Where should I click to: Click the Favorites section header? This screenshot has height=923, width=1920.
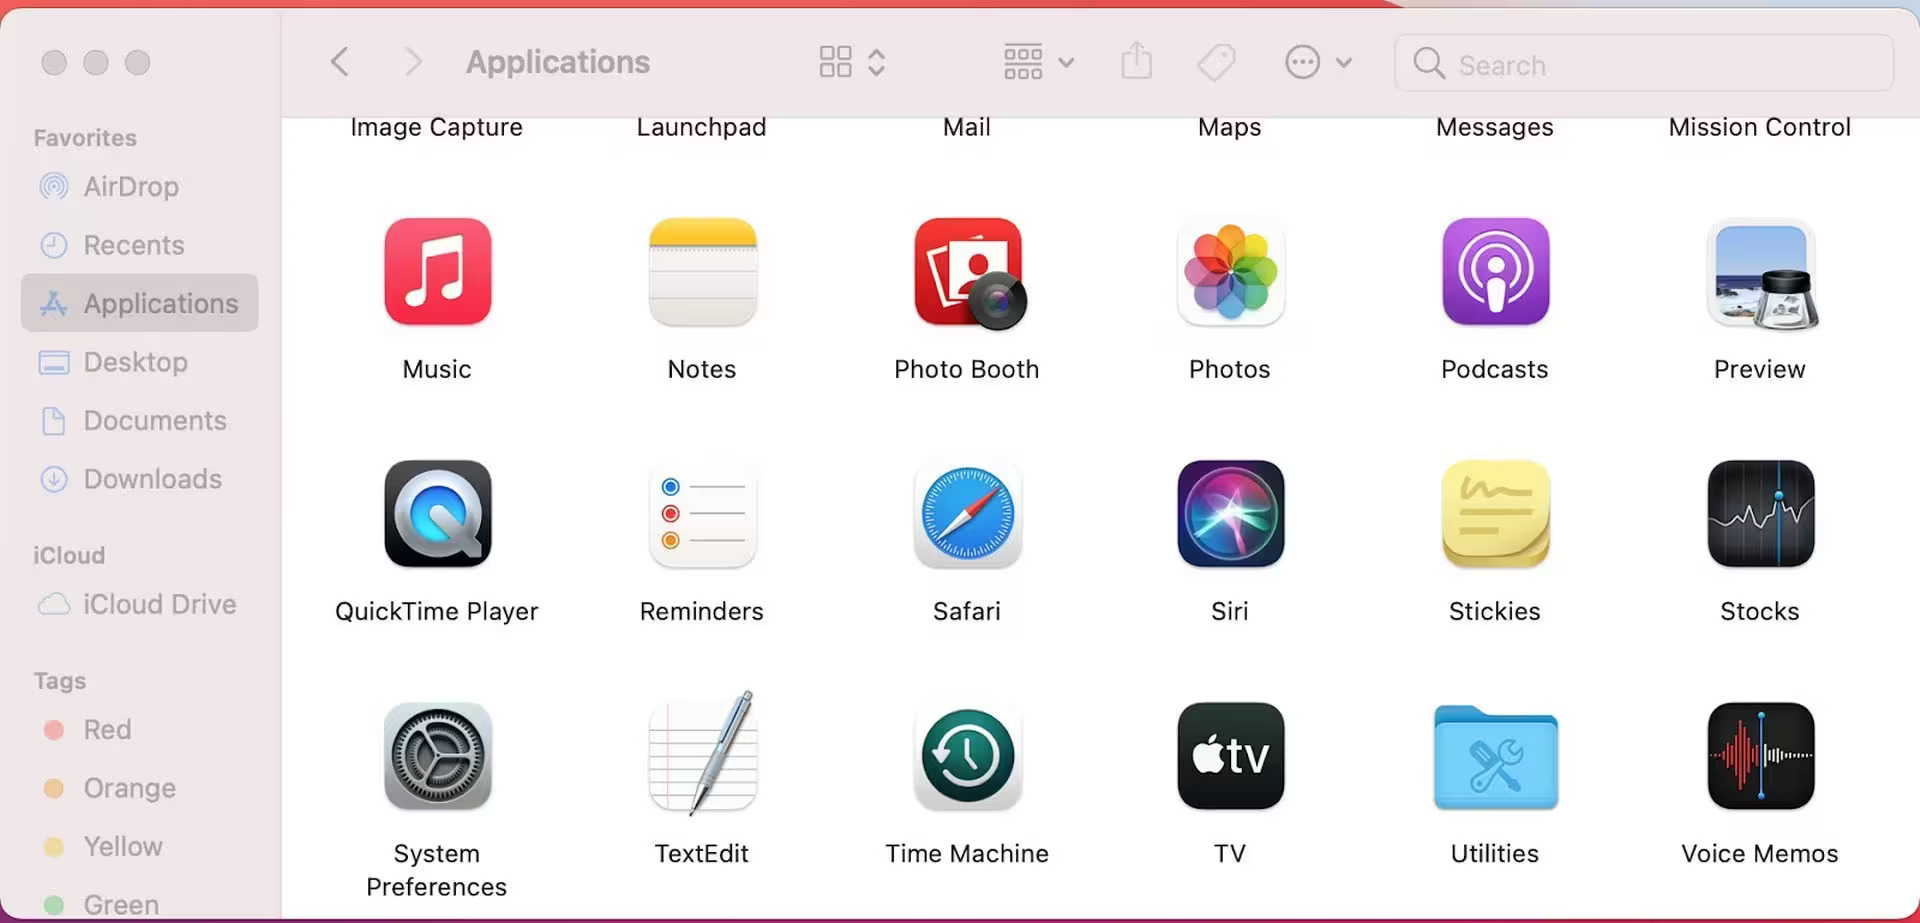[85, 137]
